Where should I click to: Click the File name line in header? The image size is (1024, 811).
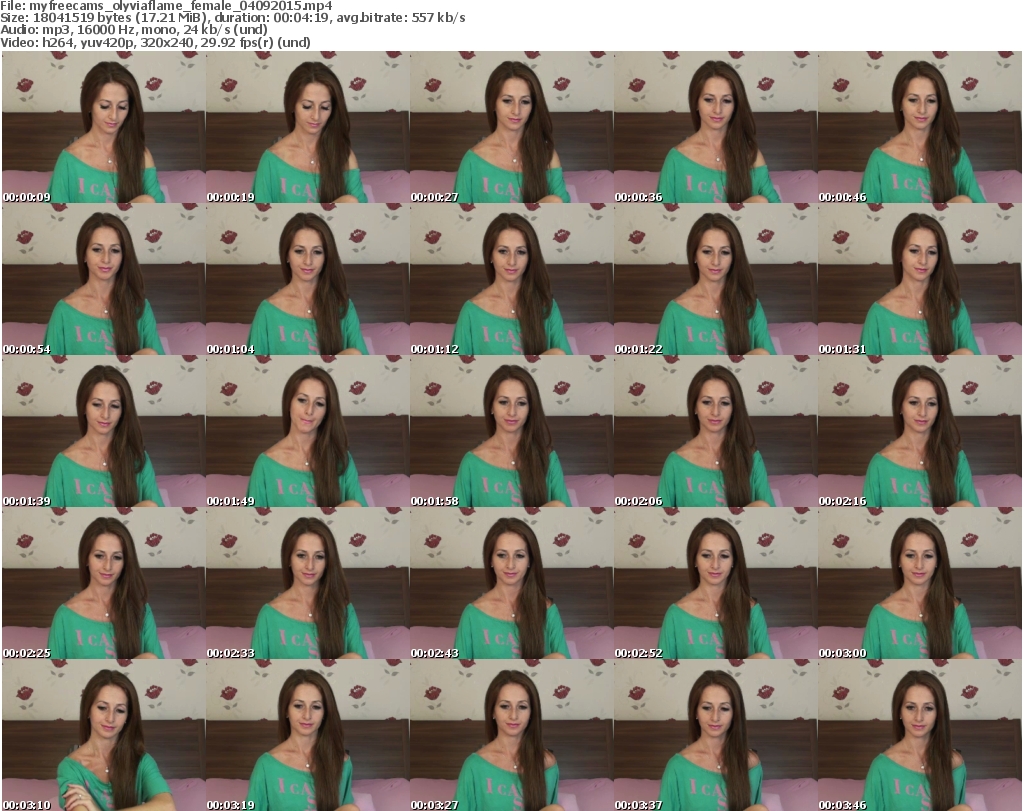click(167, 6)
